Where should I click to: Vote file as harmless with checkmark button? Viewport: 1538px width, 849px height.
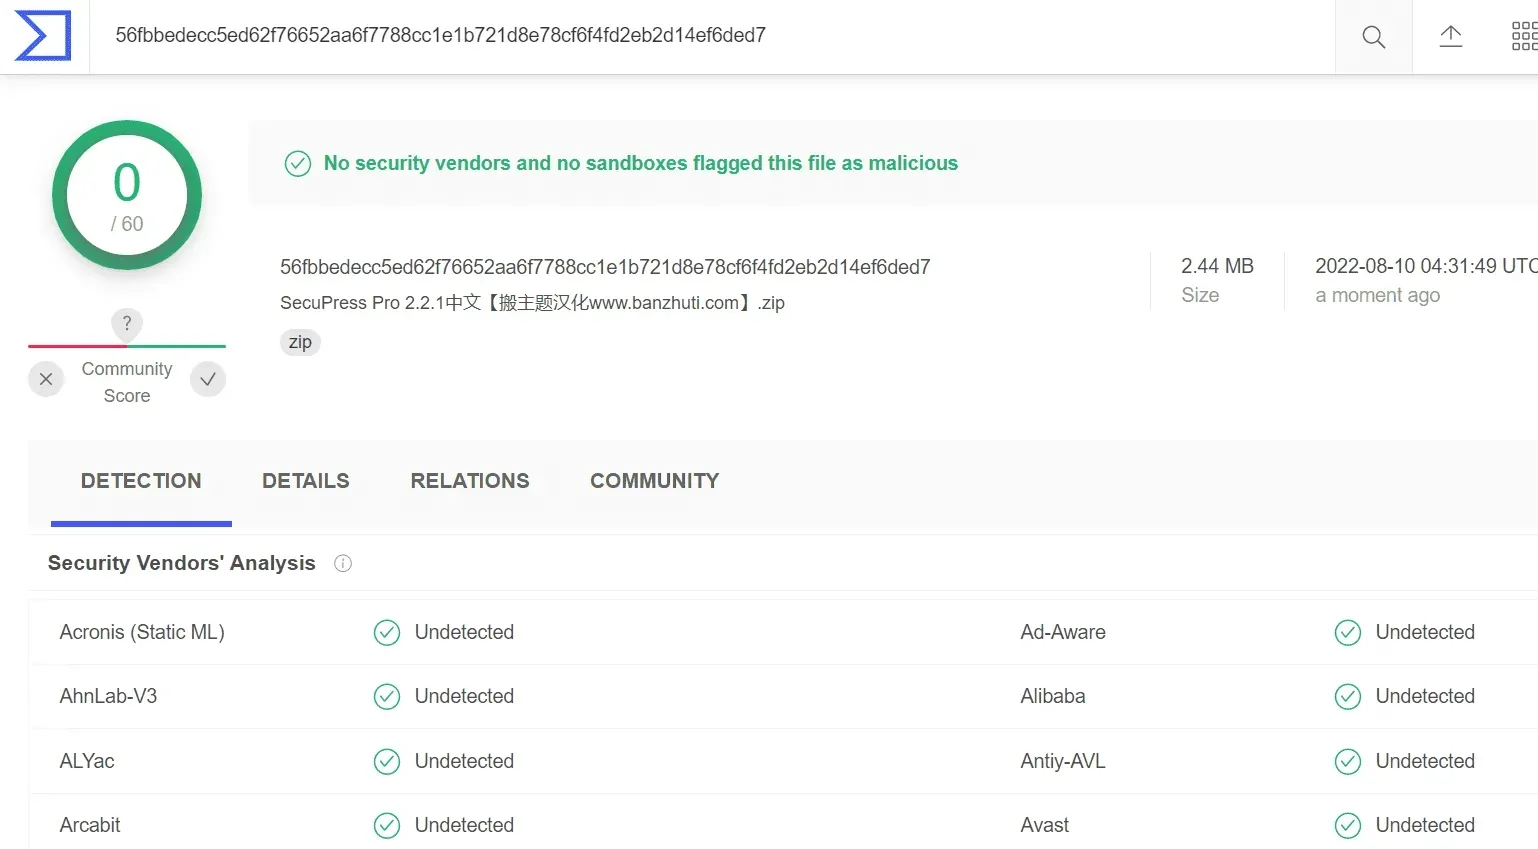click(x=208, y=379)
